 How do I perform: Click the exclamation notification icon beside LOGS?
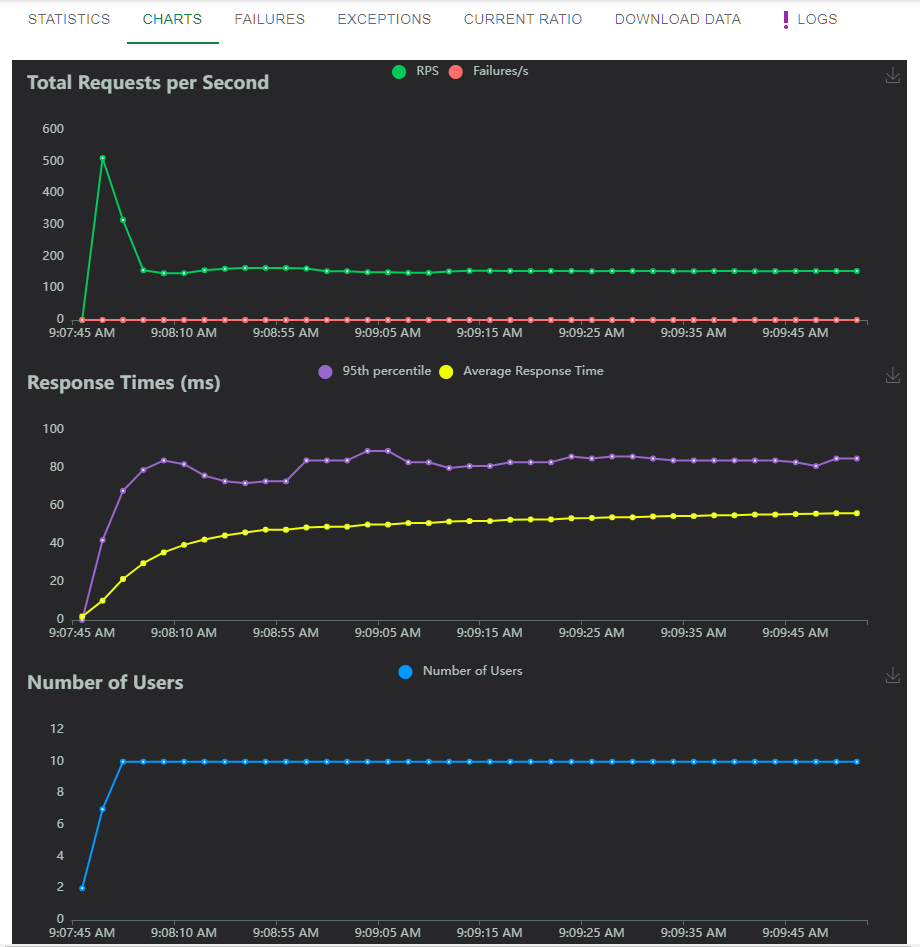pyautogui.click(x=783, y=18)
